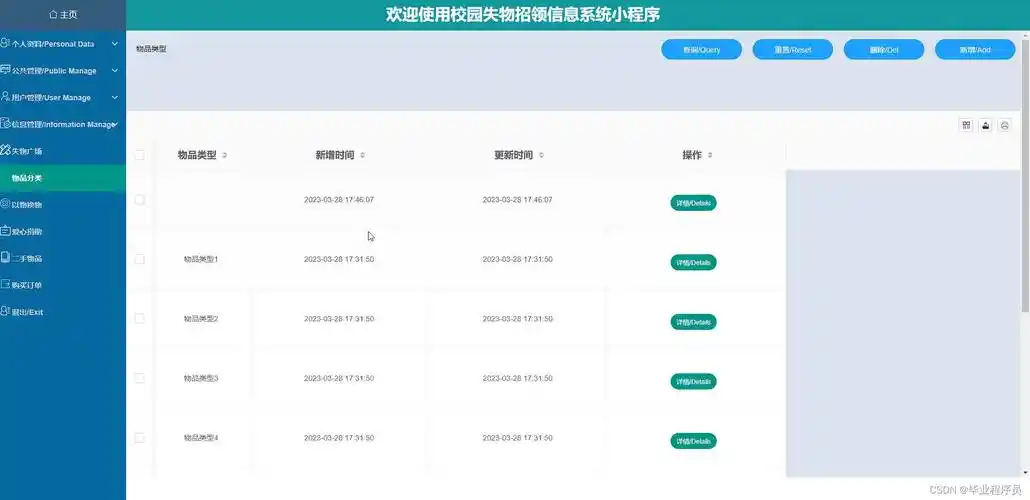Open 详情/Details for 物品类型1
1030x500 pixels.
(693, 262)
